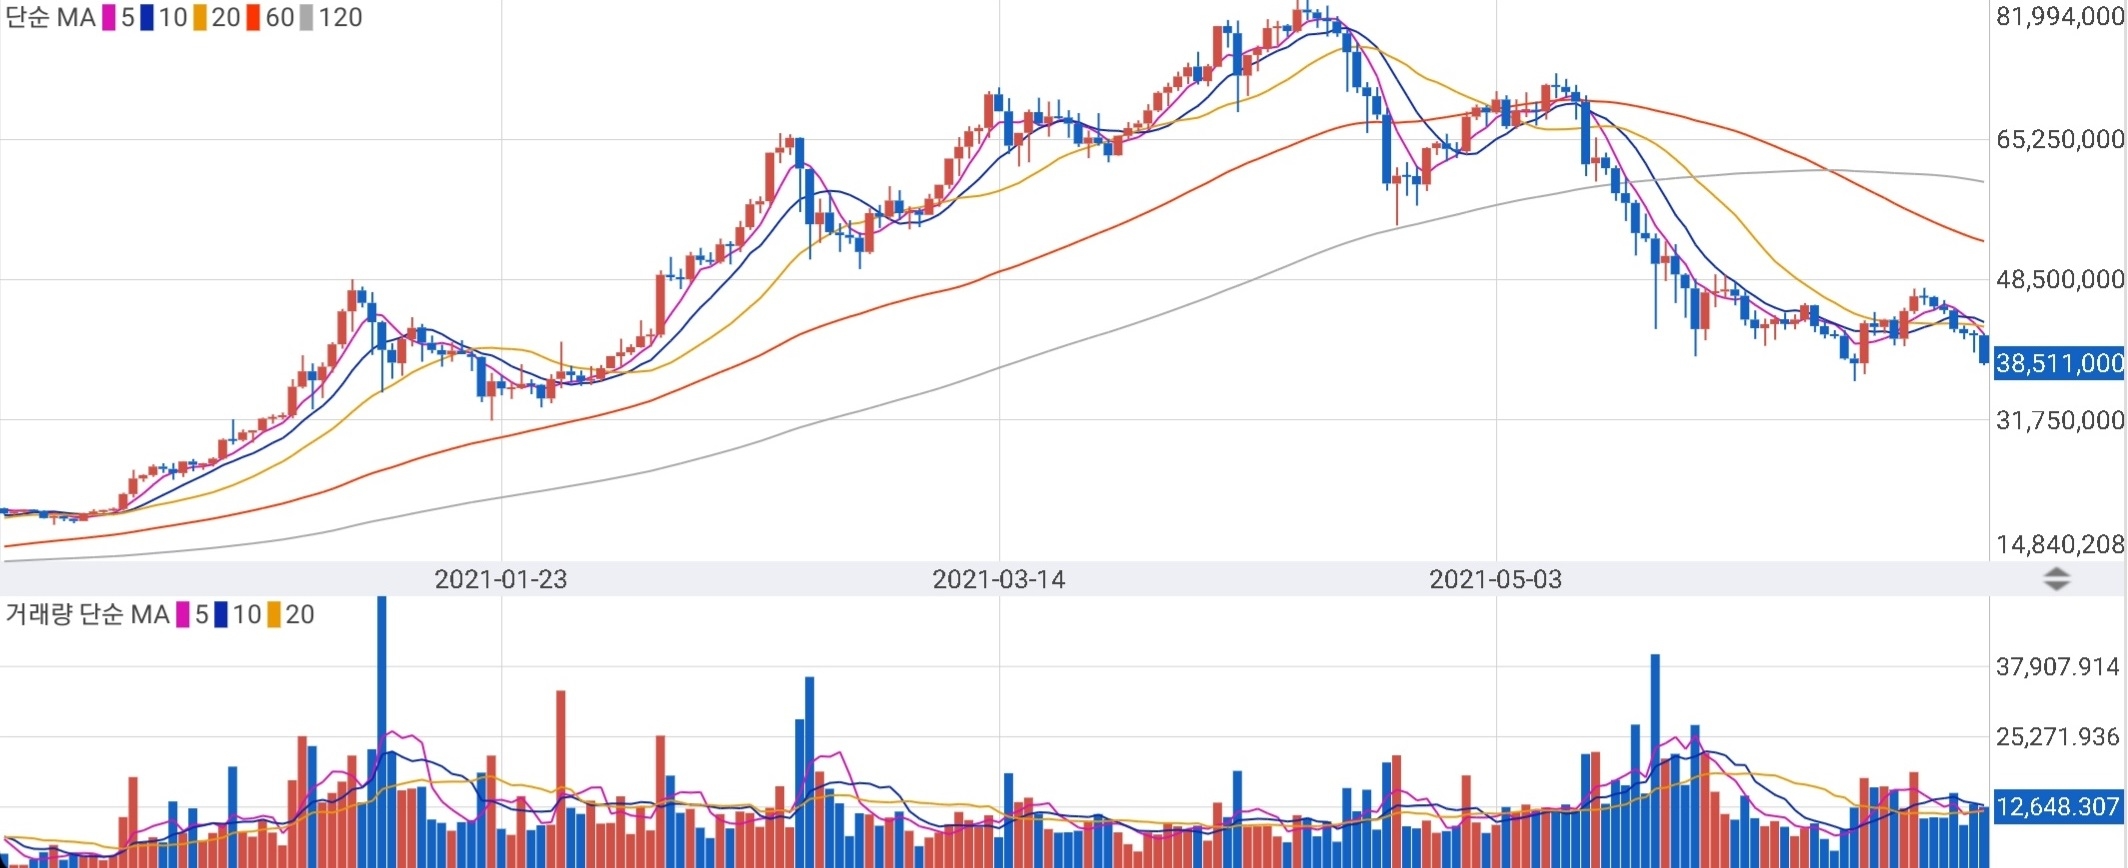
Task: Click the magenta MA 5 swatch in price legend
Action: coord(109,18)
